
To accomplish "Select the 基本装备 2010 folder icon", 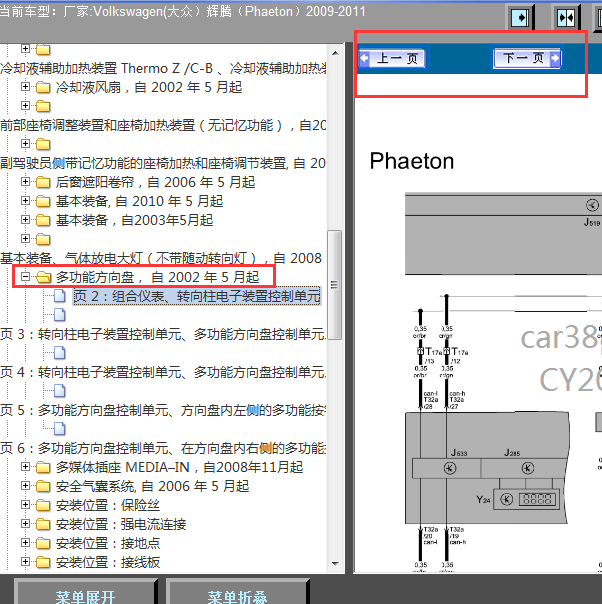I will (43, 201).
